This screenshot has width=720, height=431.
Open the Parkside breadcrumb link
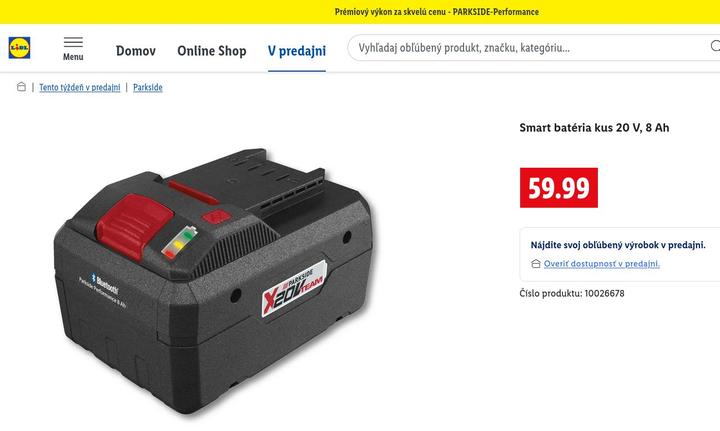coord(147,87)
